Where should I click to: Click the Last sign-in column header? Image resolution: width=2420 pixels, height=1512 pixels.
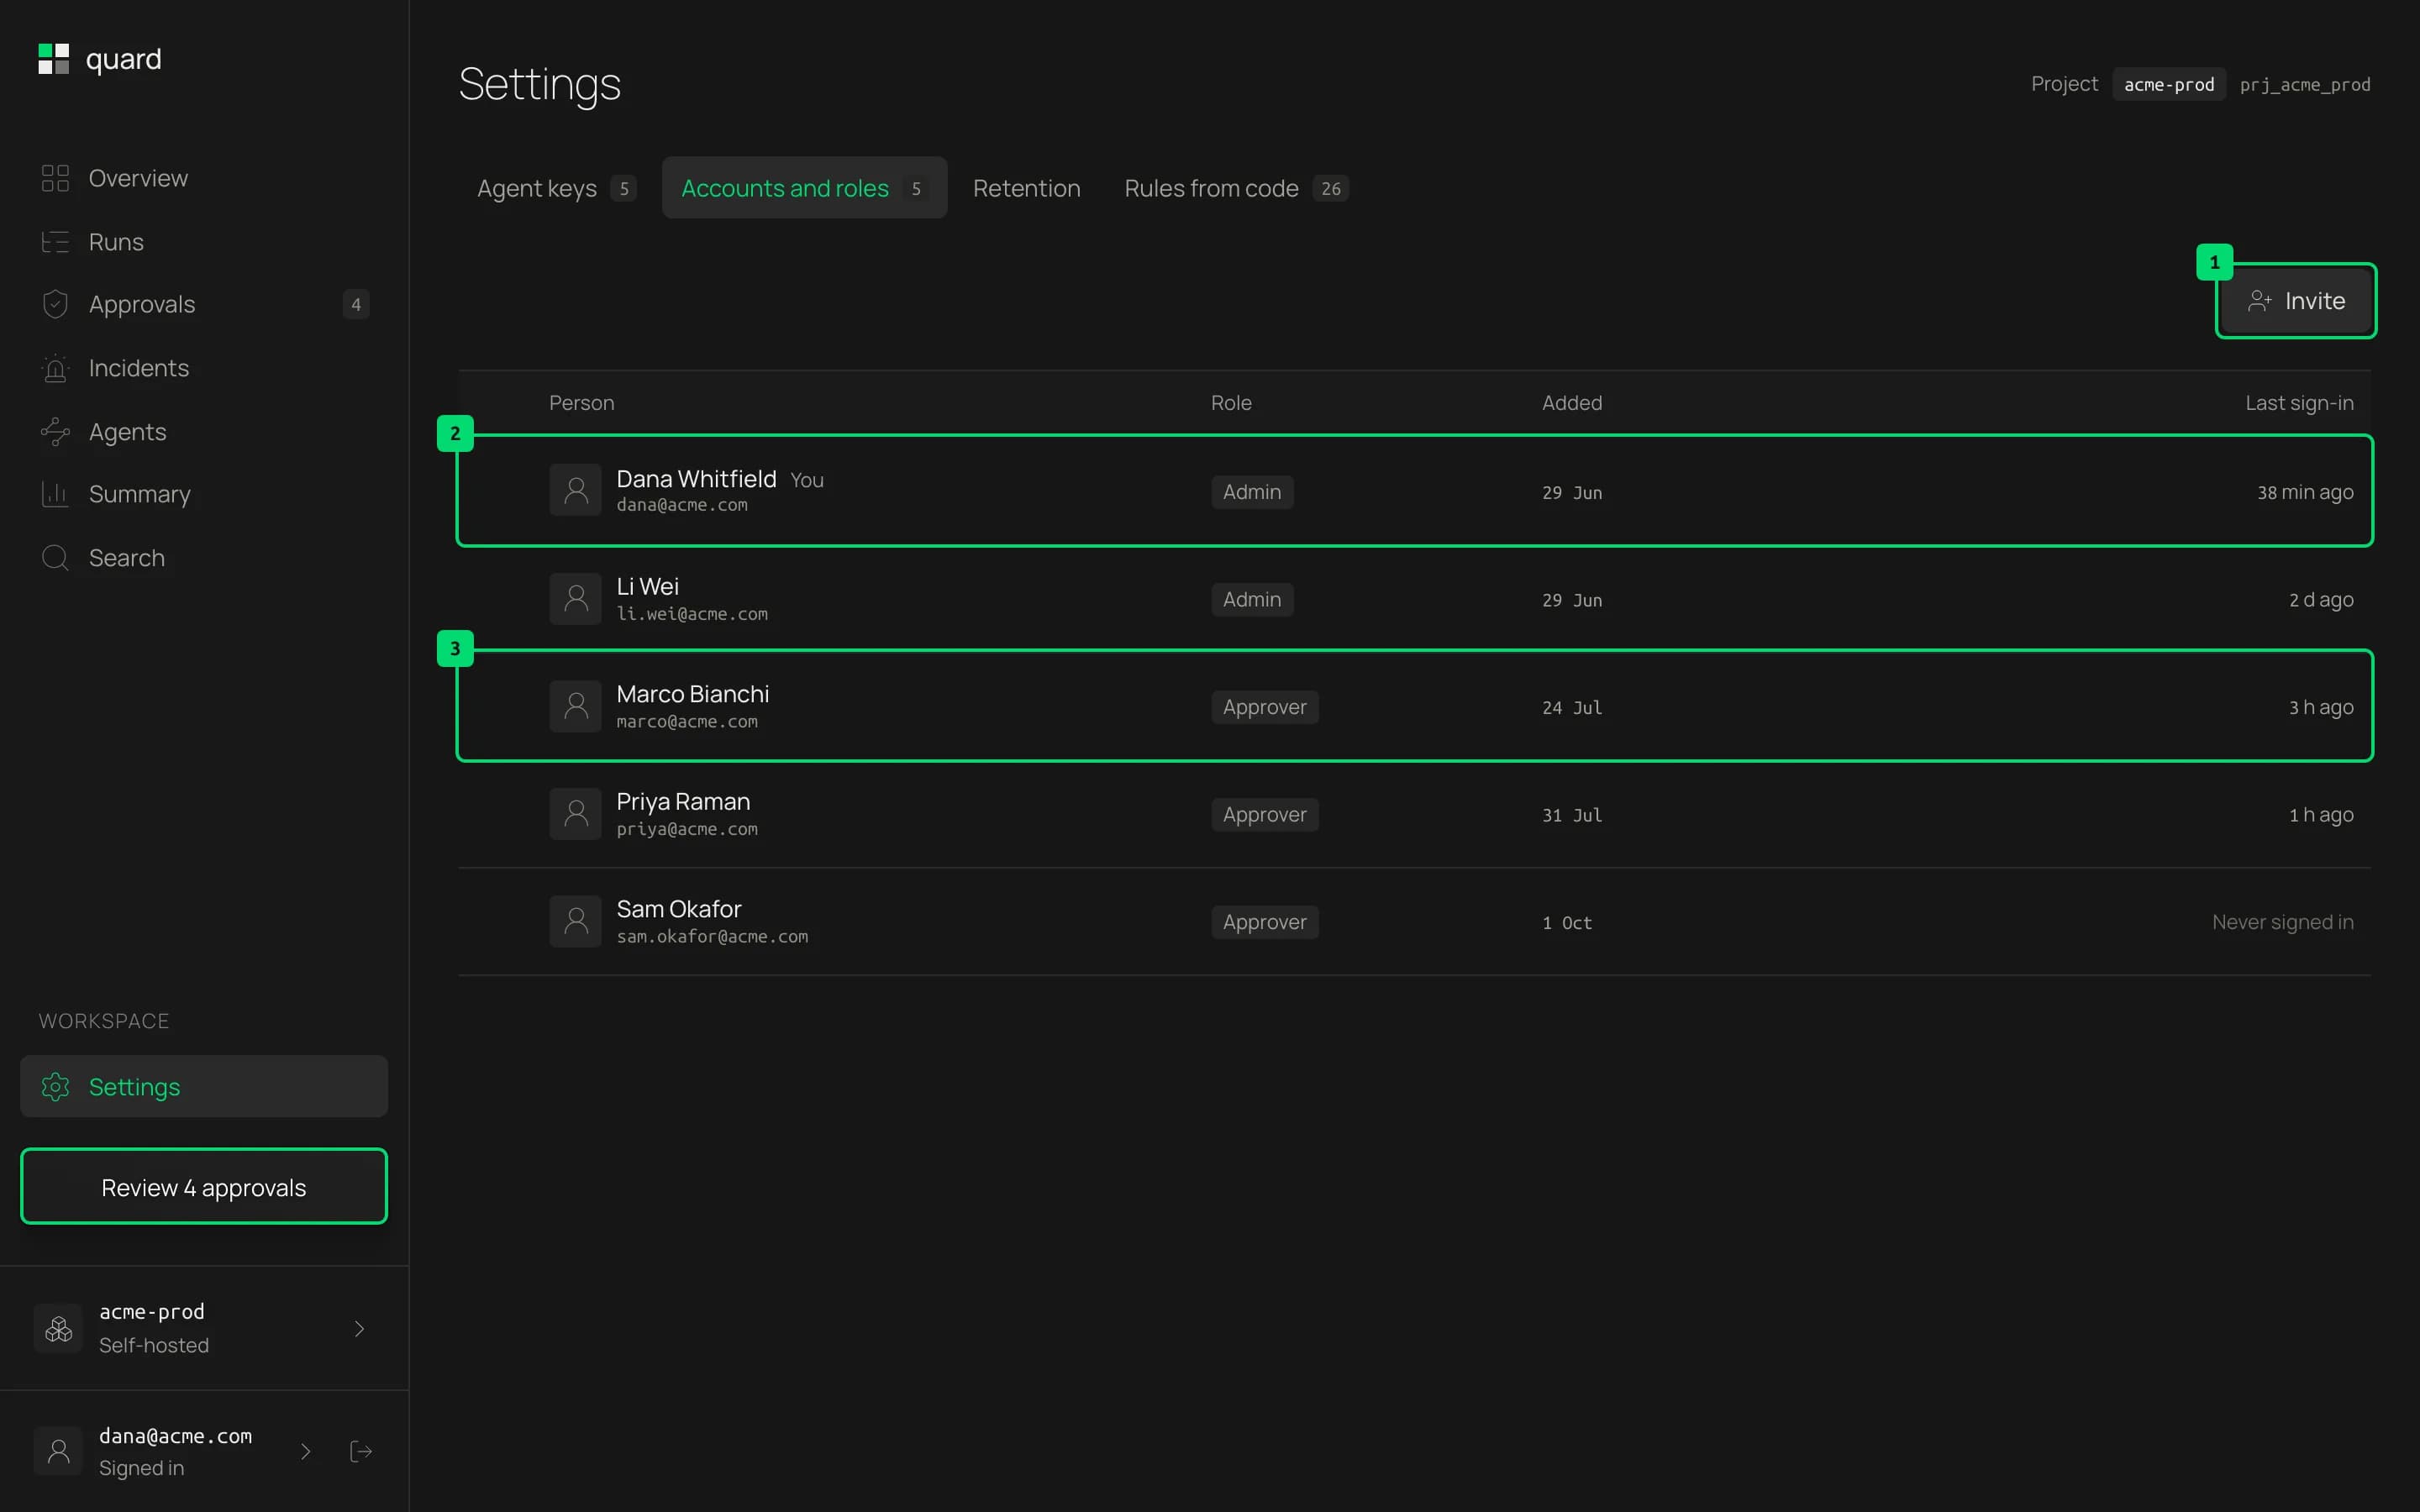(2299, 403)
